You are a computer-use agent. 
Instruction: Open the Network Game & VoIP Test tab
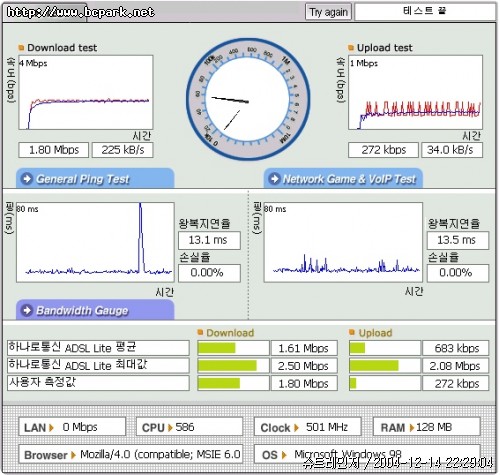tap(343, 179)
